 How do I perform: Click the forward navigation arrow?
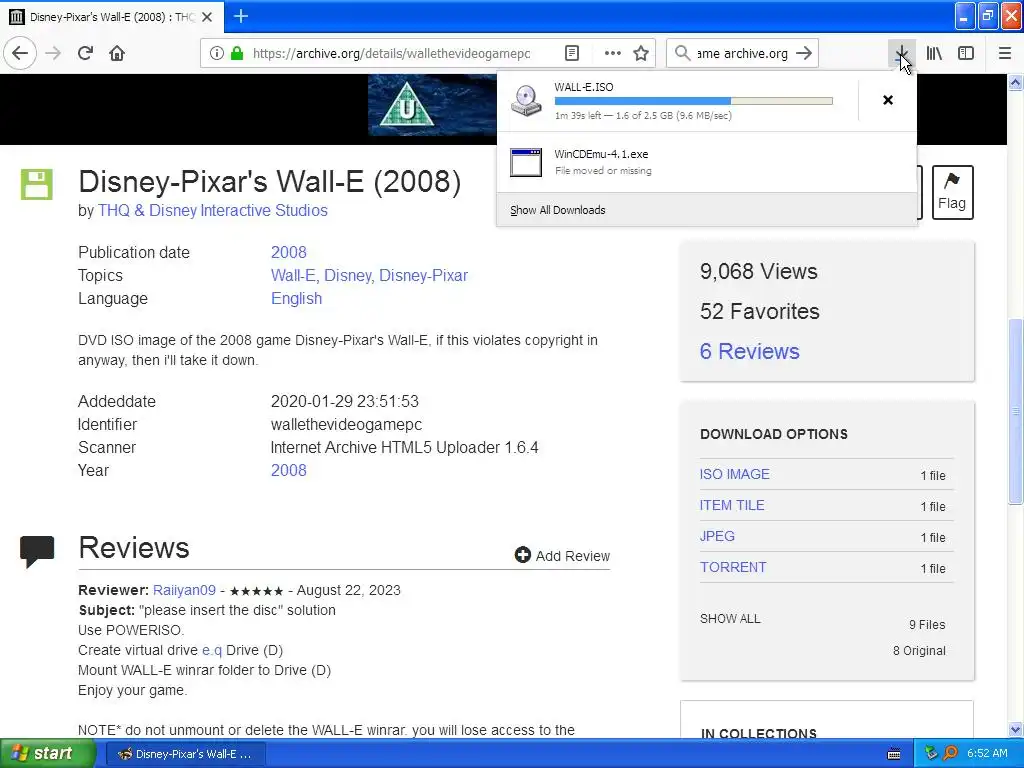pos(53,53)
